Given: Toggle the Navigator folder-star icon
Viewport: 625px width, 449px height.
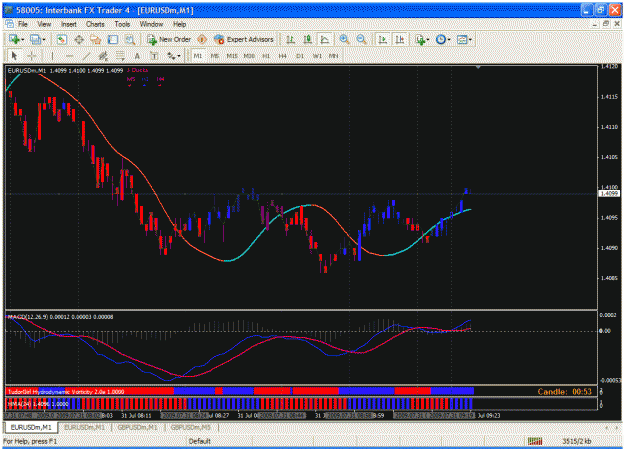Looking at the screenshot, I should (96, 39).
